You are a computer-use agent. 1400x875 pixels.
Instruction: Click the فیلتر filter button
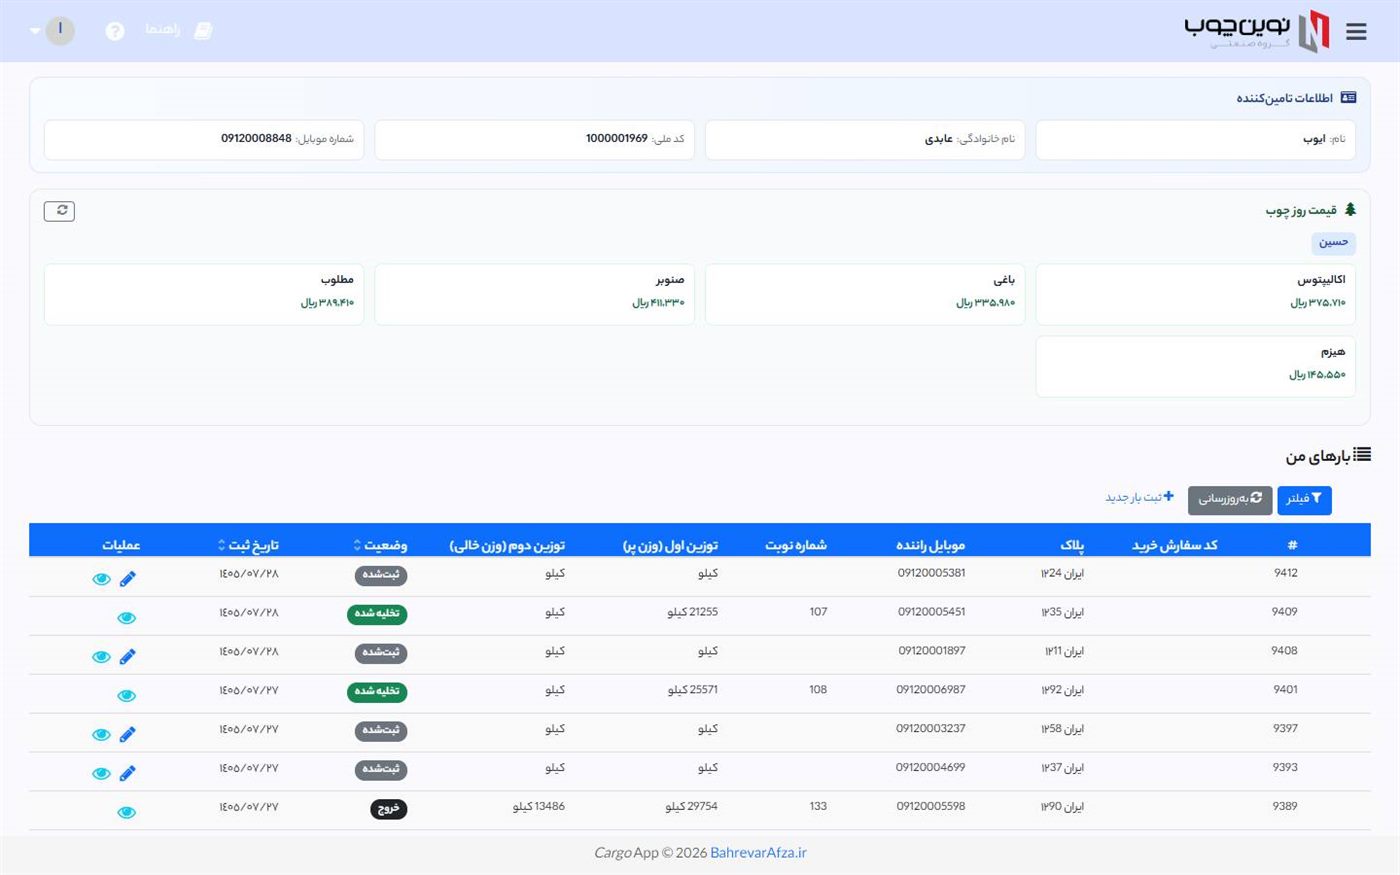tap(1304, 499)
